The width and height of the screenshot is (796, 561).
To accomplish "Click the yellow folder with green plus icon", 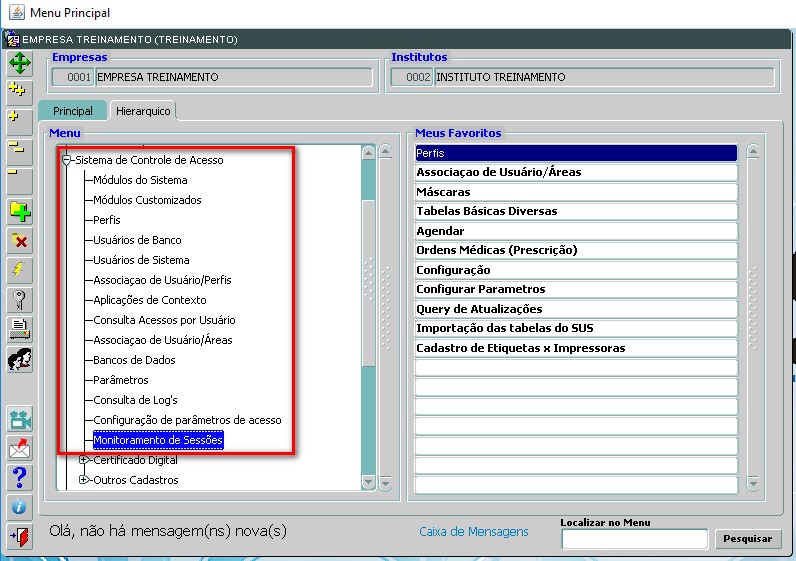I will click(19, 212).
